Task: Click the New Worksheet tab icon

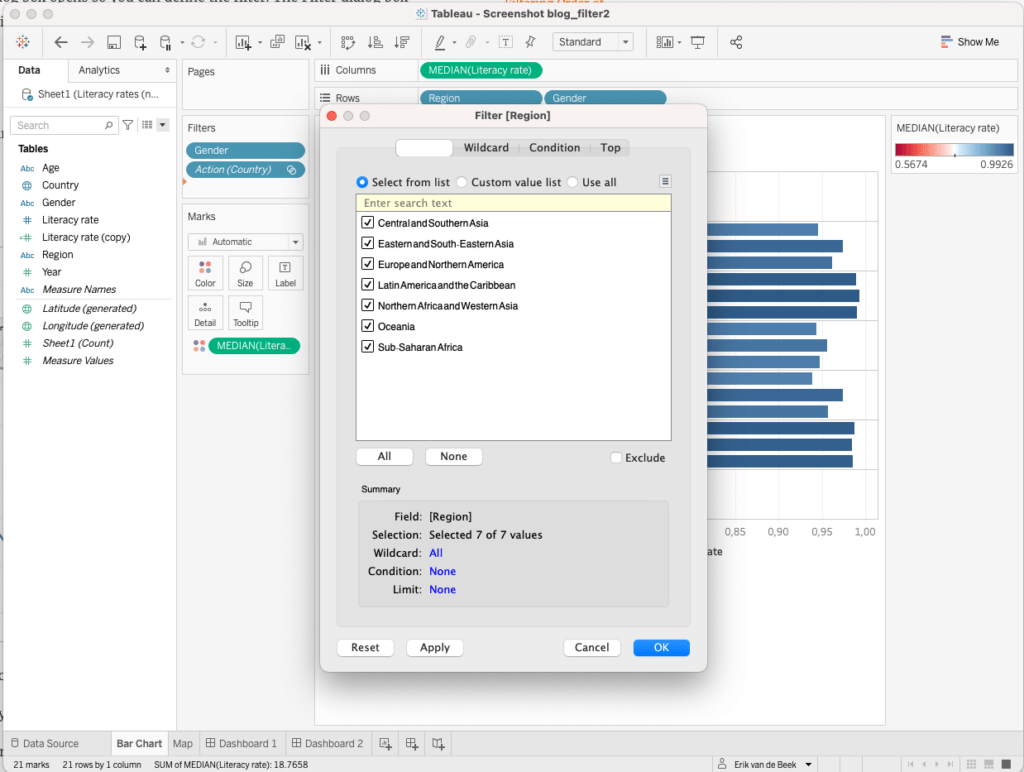Action: coord(385,744)
